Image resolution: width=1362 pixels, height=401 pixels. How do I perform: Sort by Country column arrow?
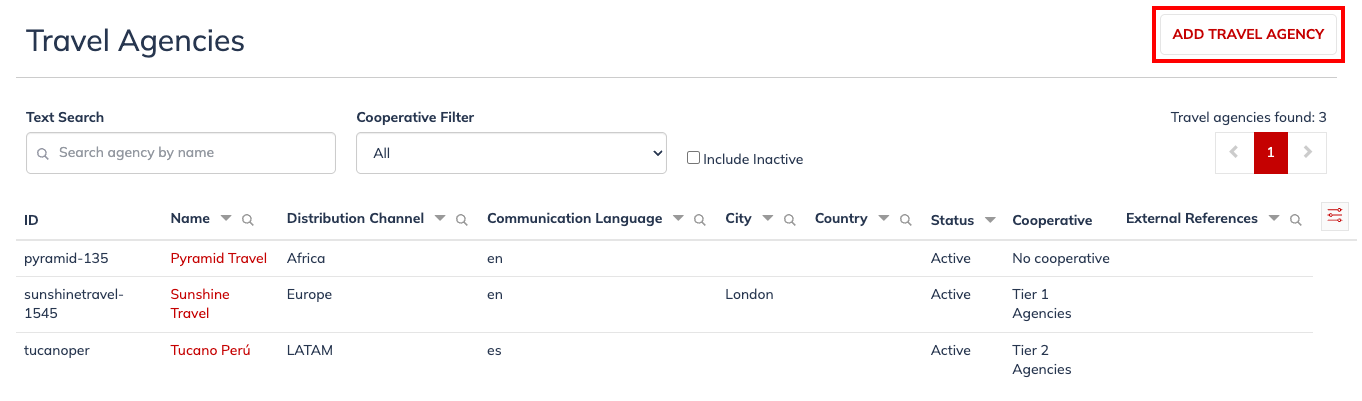point(883,219)
